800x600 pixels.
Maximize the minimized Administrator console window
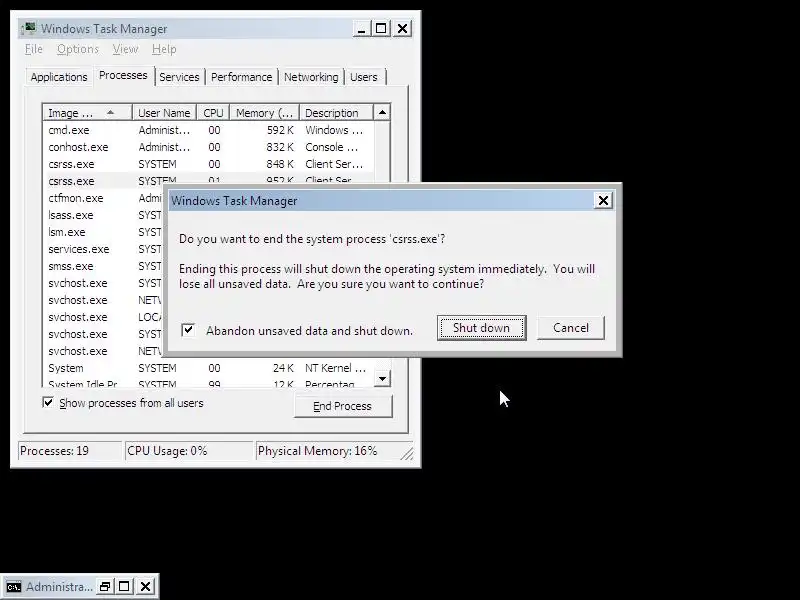tap(124, 587)
